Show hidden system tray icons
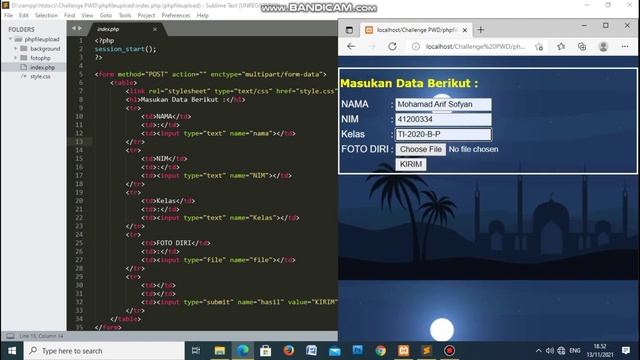 (x=538, y=351)
